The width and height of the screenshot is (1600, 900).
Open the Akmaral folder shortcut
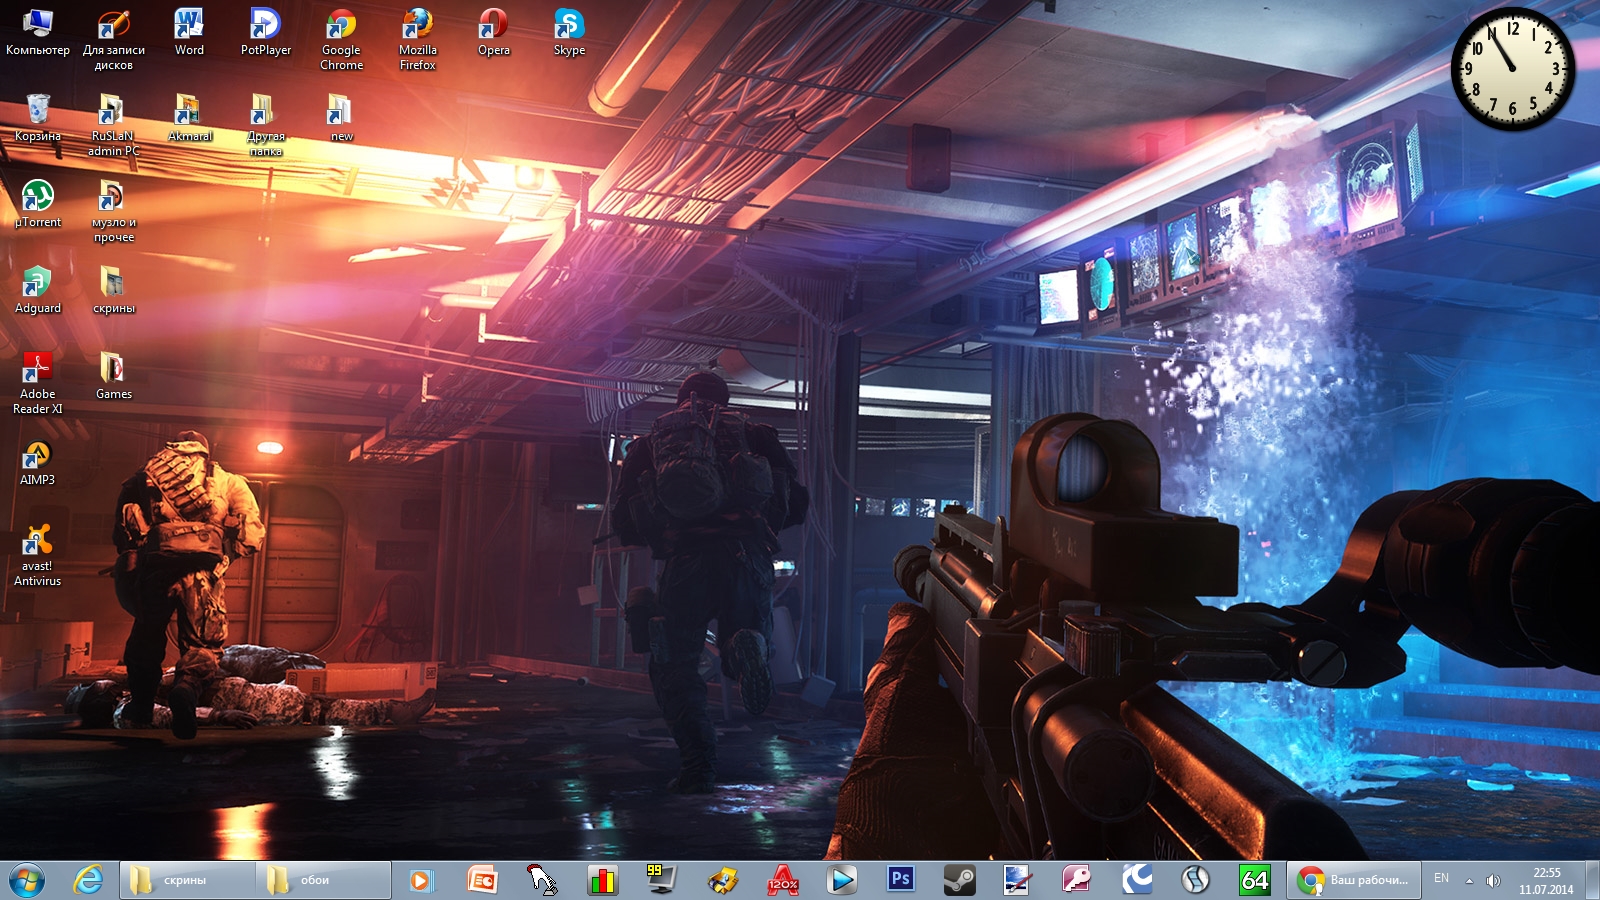coord(189,118)
